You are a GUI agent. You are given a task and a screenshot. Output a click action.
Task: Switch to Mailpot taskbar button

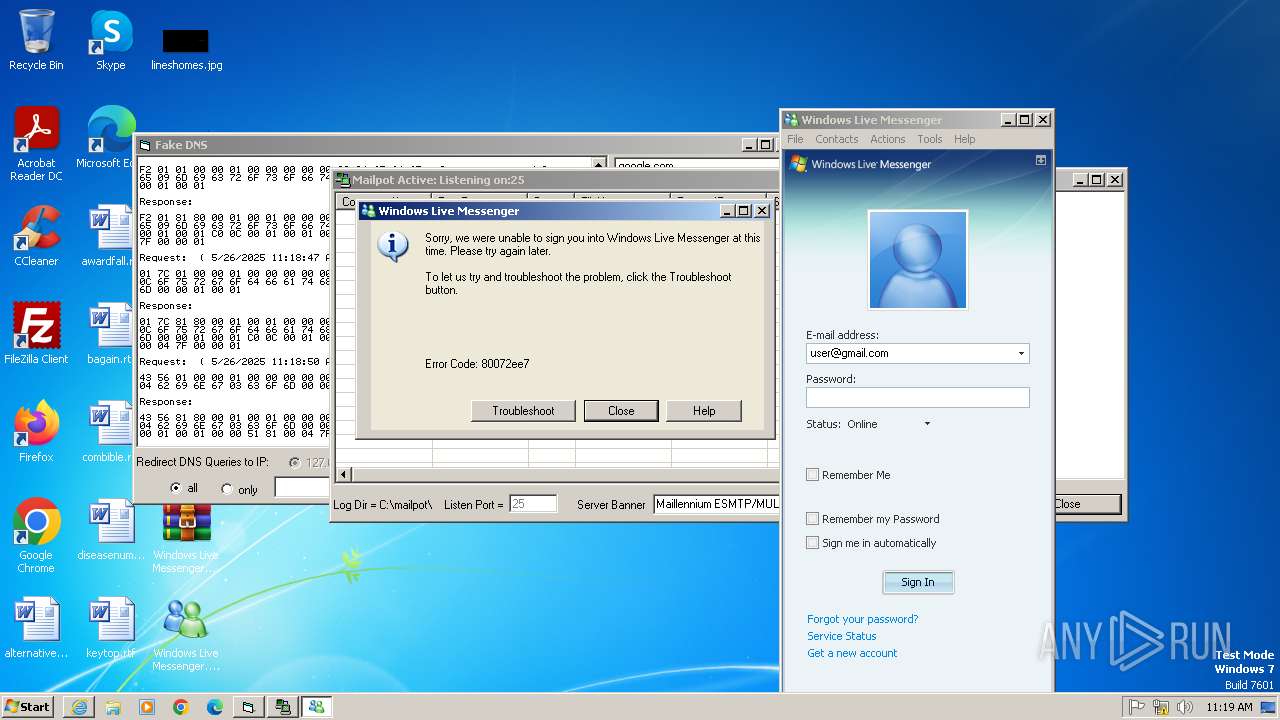coord(283,707)
